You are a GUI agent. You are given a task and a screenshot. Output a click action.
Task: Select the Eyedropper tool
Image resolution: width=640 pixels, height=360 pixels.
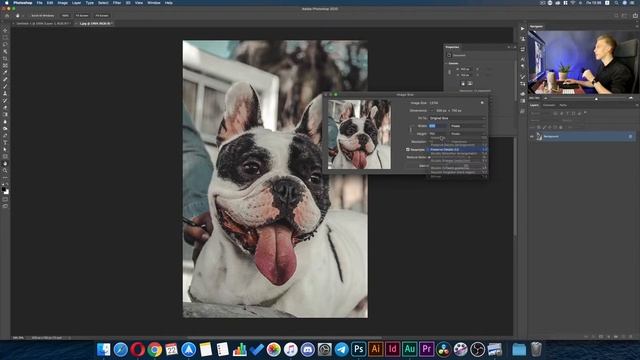click(x=5, y=72)
